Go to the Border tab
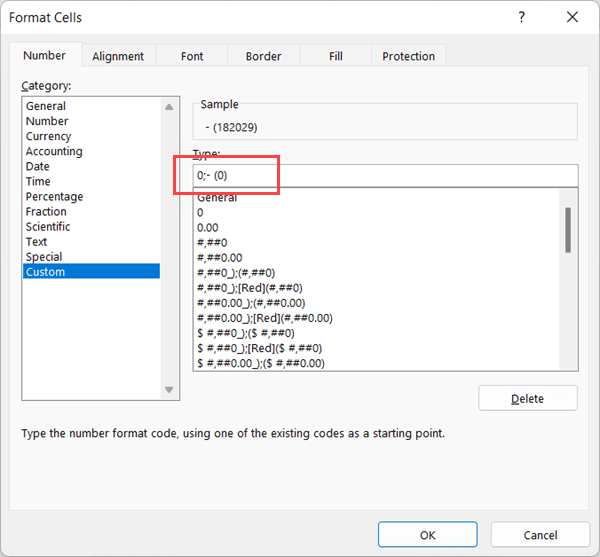Screen dimensions: 600x557 [x=263, y=56]
